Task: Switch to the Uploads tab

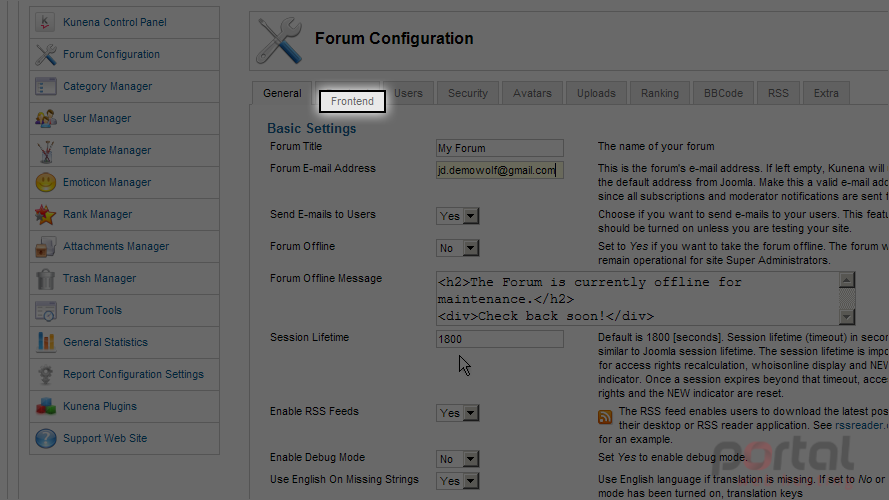Action: 596,93
